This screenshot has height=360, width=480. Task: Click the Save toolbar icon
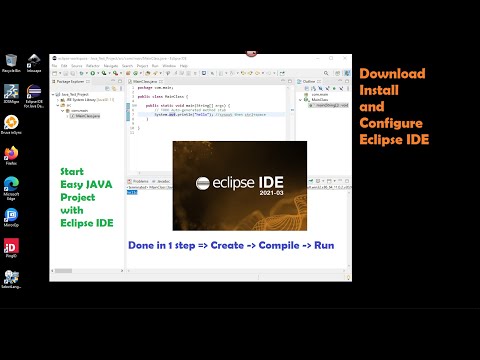tap(66, 73)
